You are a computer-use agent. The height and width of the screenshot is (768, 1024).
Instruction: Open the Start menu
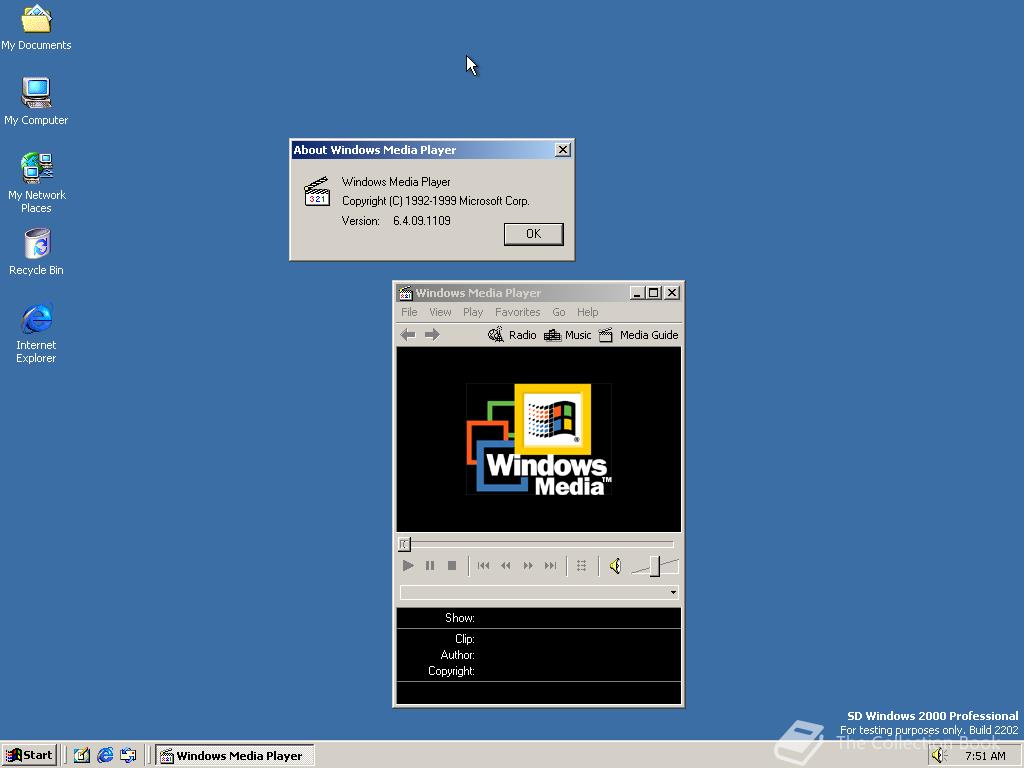(29, 756)
